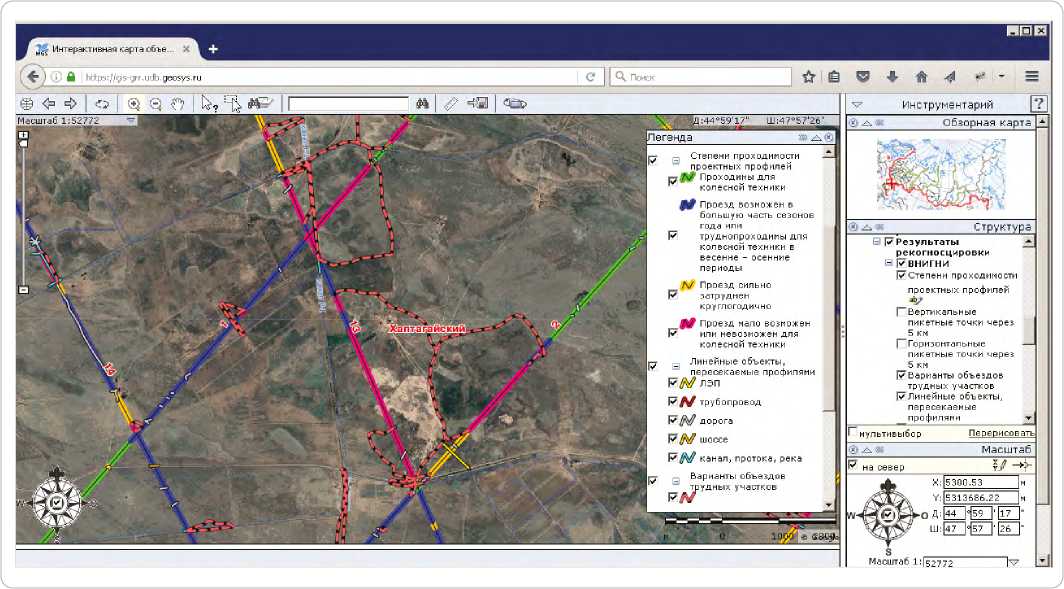Image resolution: width=1064 pixels, height=589 pixels.
Task: Collapse the ВНИГНИ tree node
Action: click(x=888, y=263)
